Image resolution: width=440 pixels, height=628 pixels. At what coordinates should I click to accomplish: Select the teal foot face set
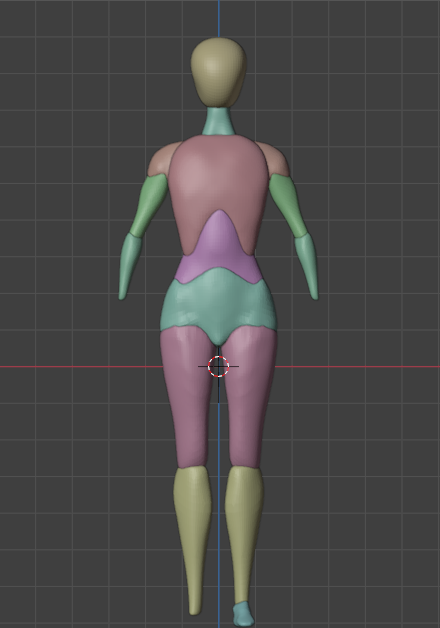pos(243,614)
